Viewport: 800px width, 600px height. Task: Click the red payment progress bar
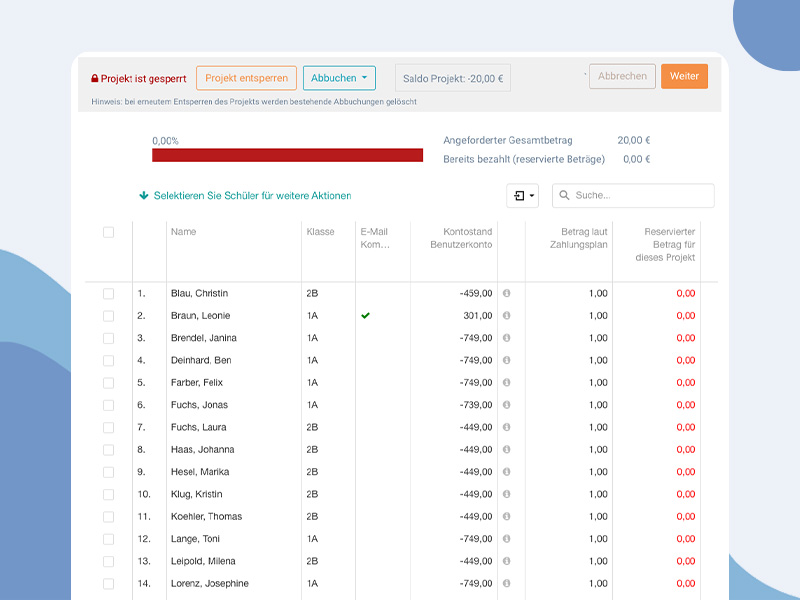pos(287,155)
